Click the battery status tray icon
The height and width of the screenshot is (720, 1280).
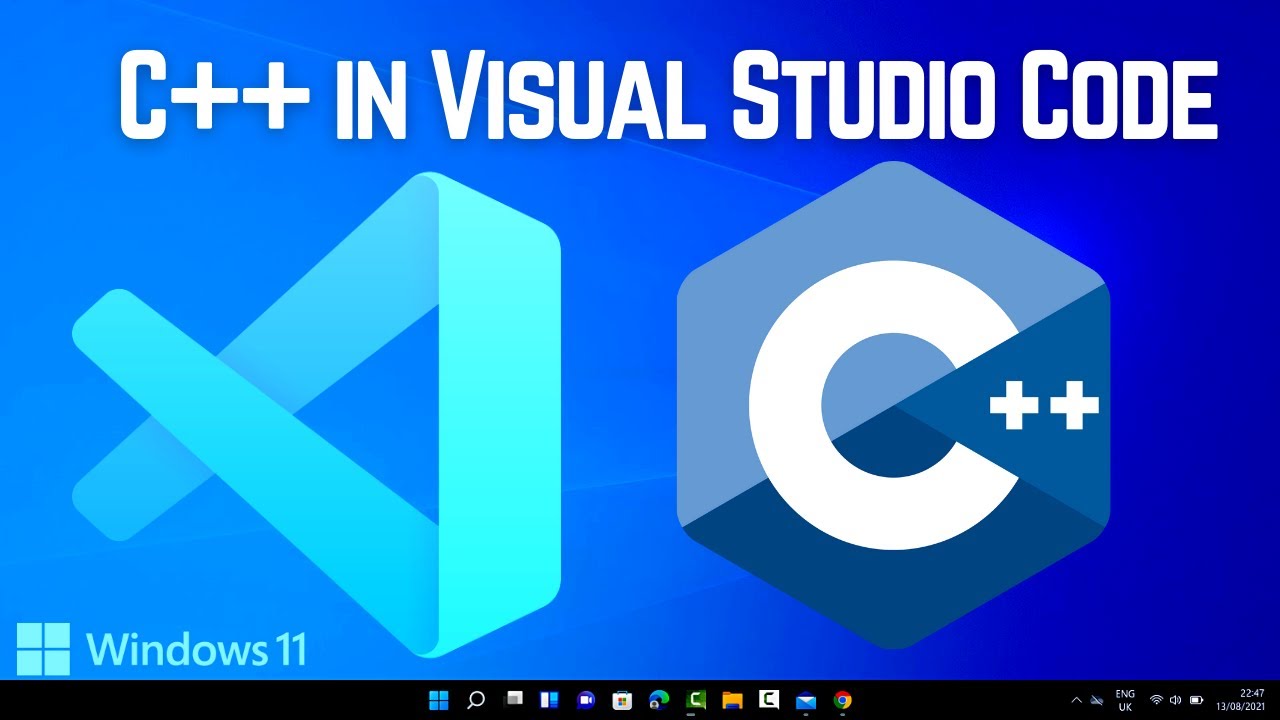pos(1196,700)
